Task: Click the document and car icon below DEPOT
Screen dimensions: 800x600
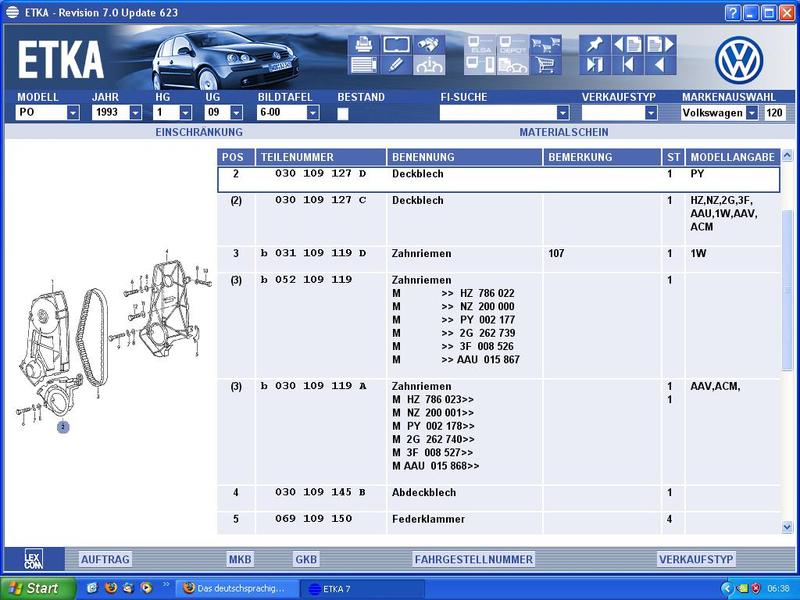Action: pos(512,65)
